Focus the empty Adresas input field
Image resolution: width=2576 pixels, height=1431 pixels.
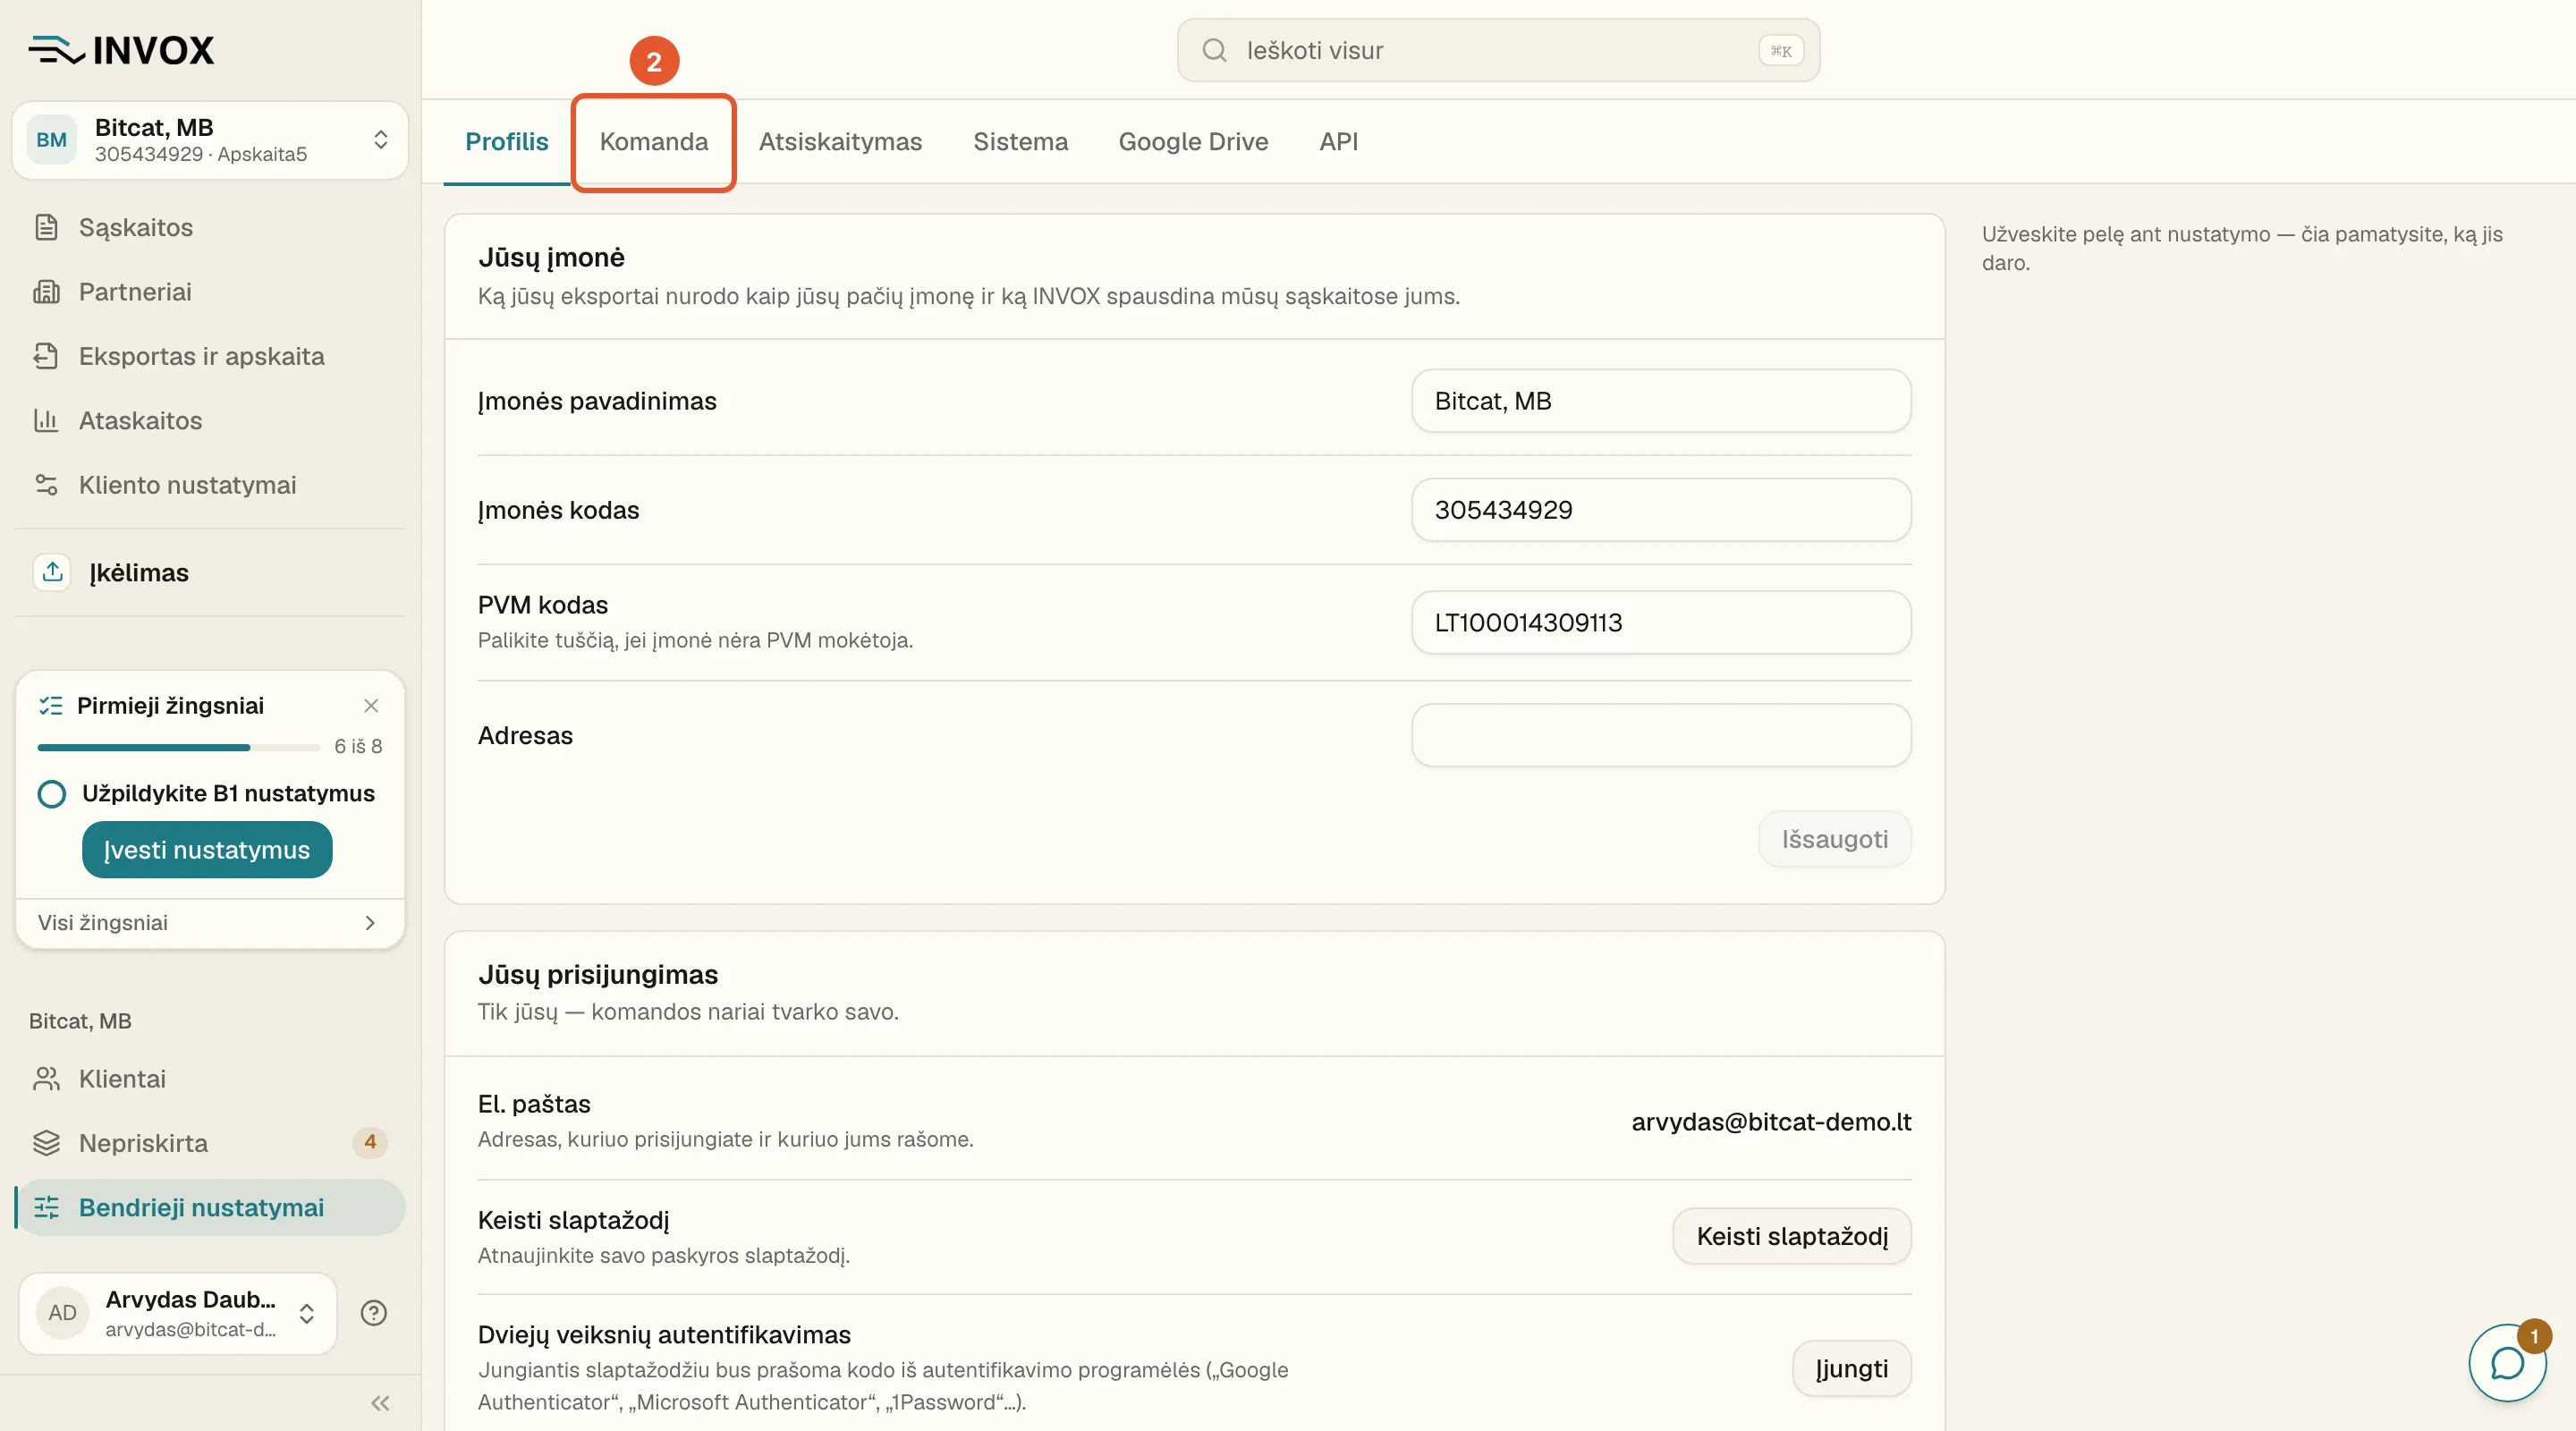[x=1661, y=735]
